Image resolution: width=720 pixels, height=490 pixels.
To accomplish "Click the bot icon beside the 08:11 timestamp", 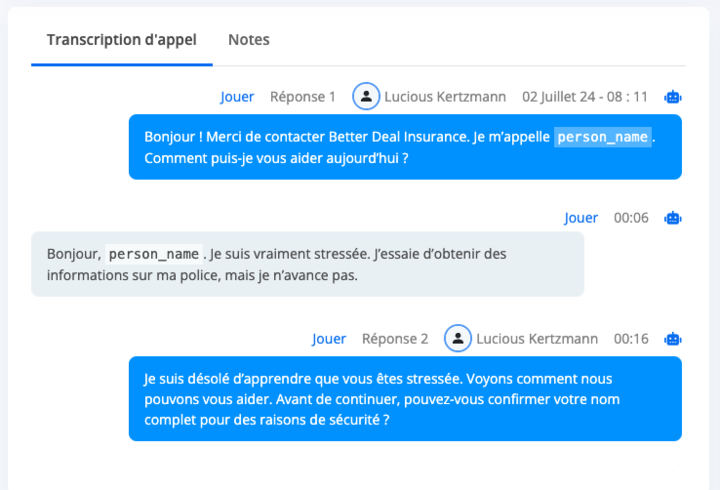I will tap(673, 97).
